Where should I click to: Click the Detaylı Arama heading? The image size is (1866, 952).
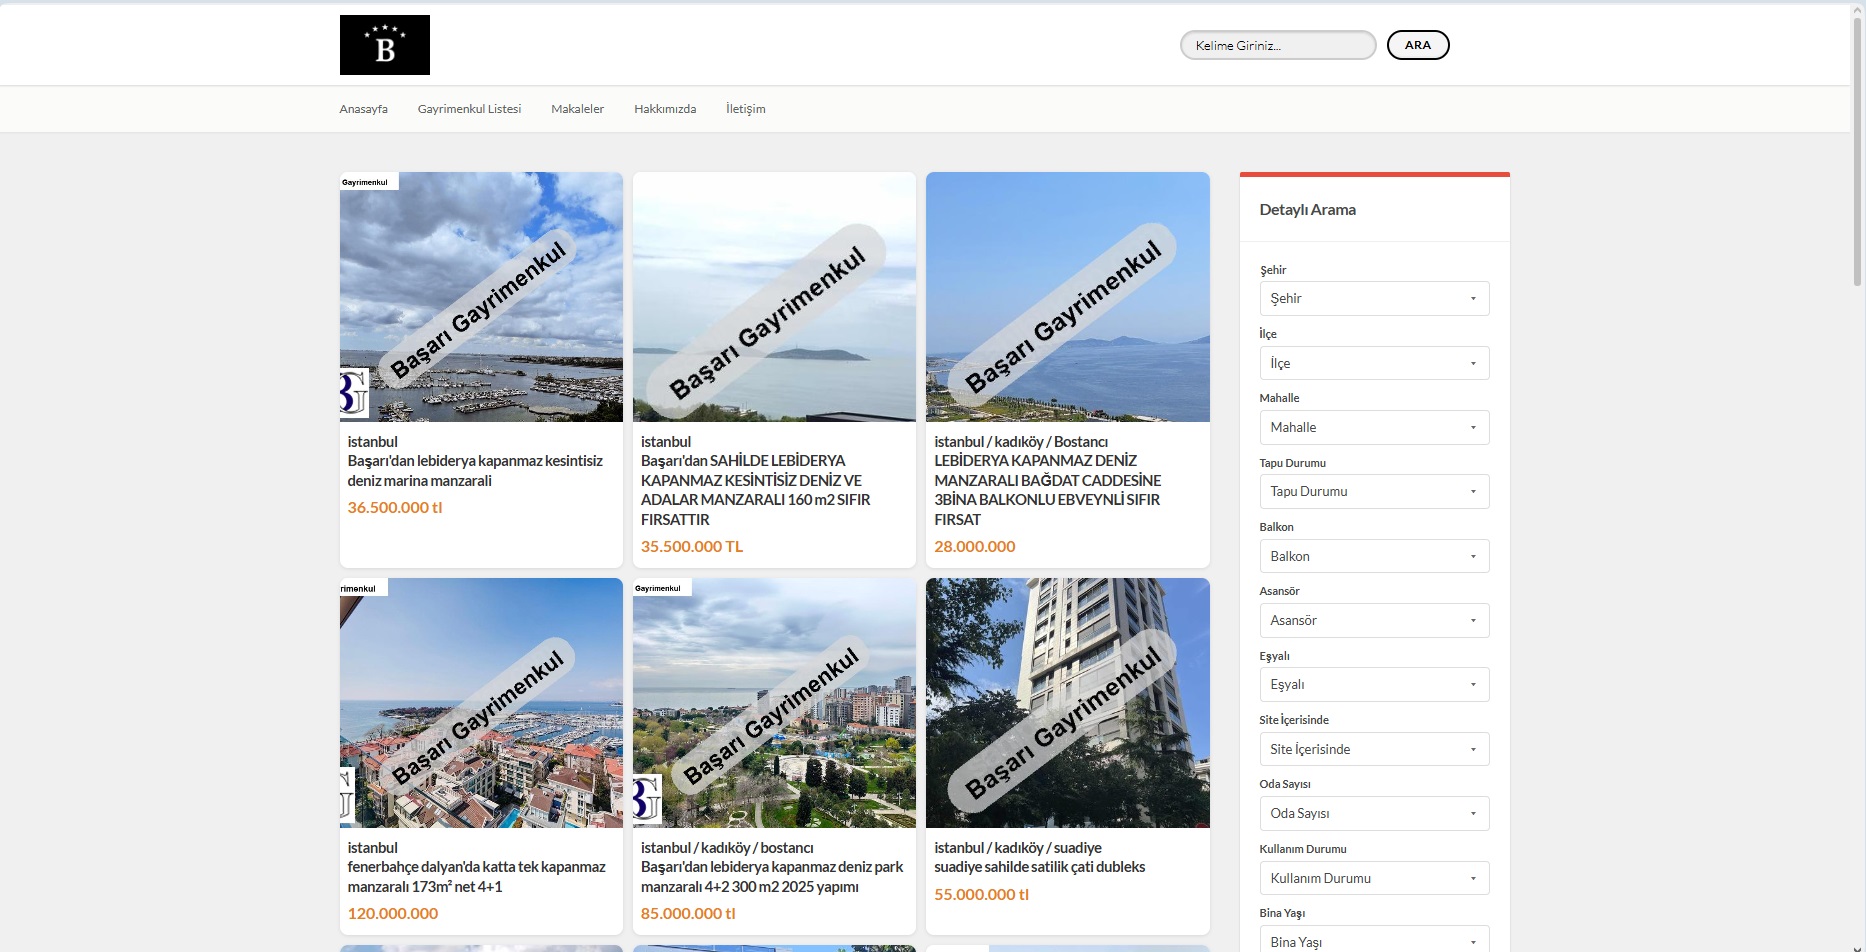[x=1308, y=210]
